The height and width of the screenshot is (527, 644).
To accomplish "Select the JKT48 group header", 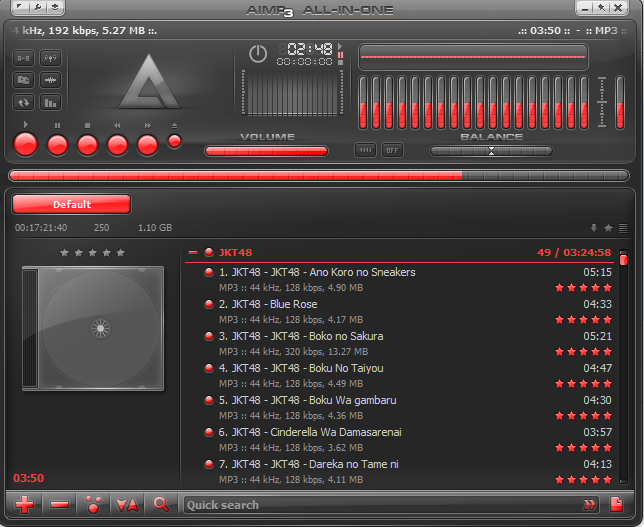I will pos(399,252).
